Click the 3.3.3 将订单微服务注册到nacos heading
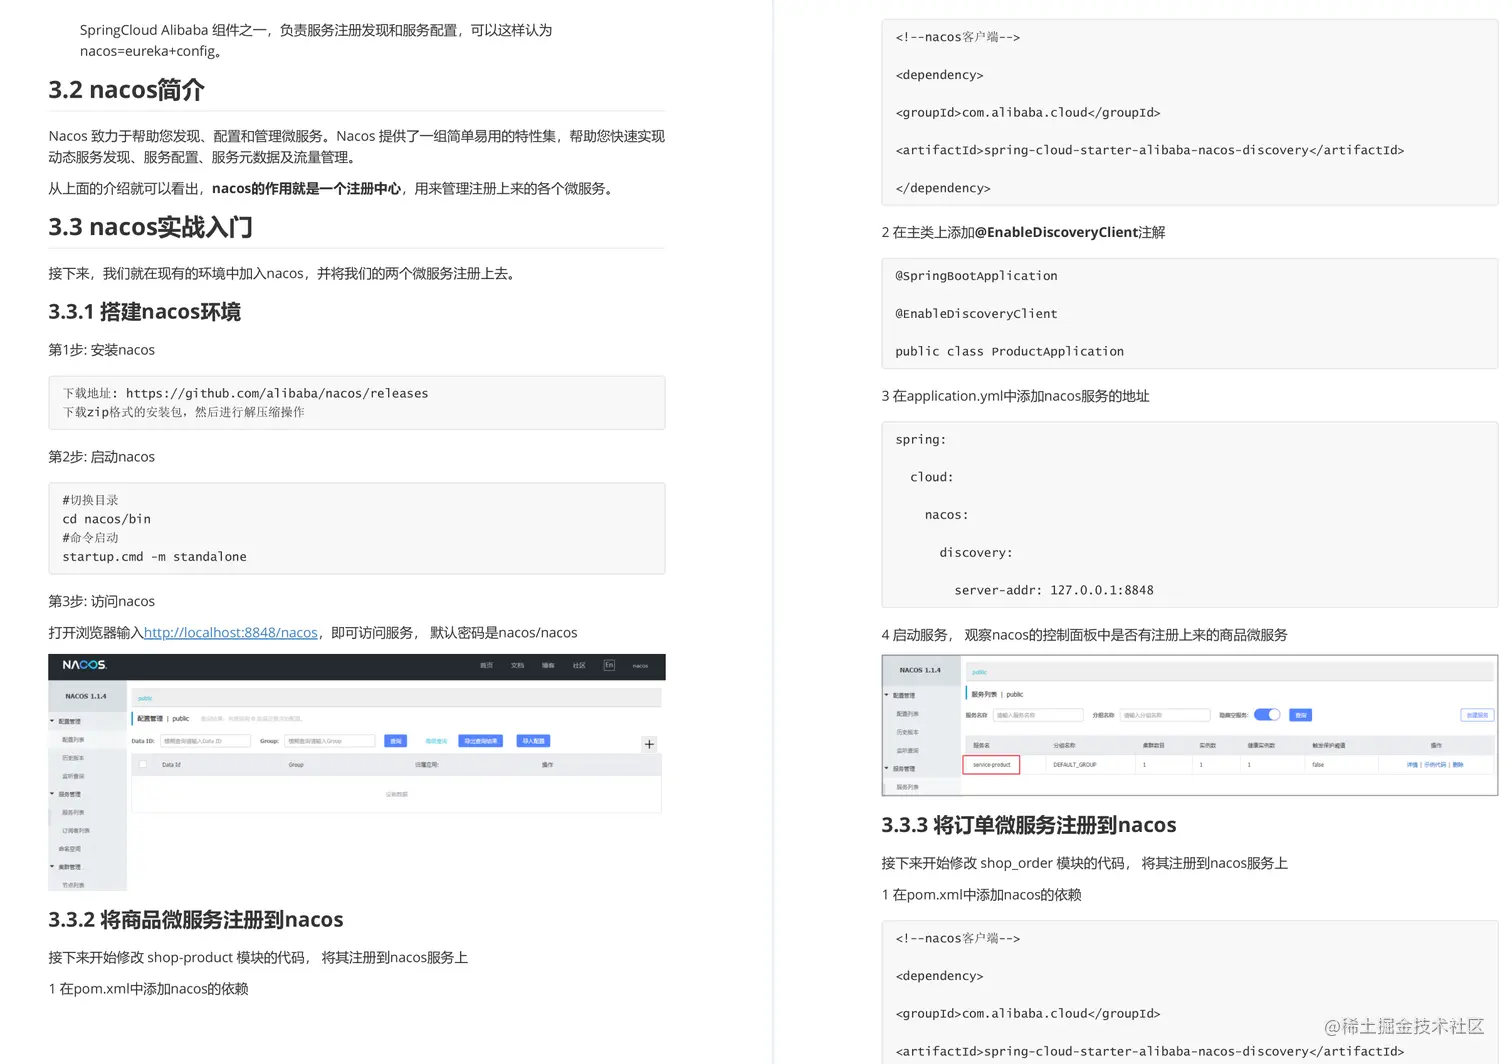 coord(1028,825)
